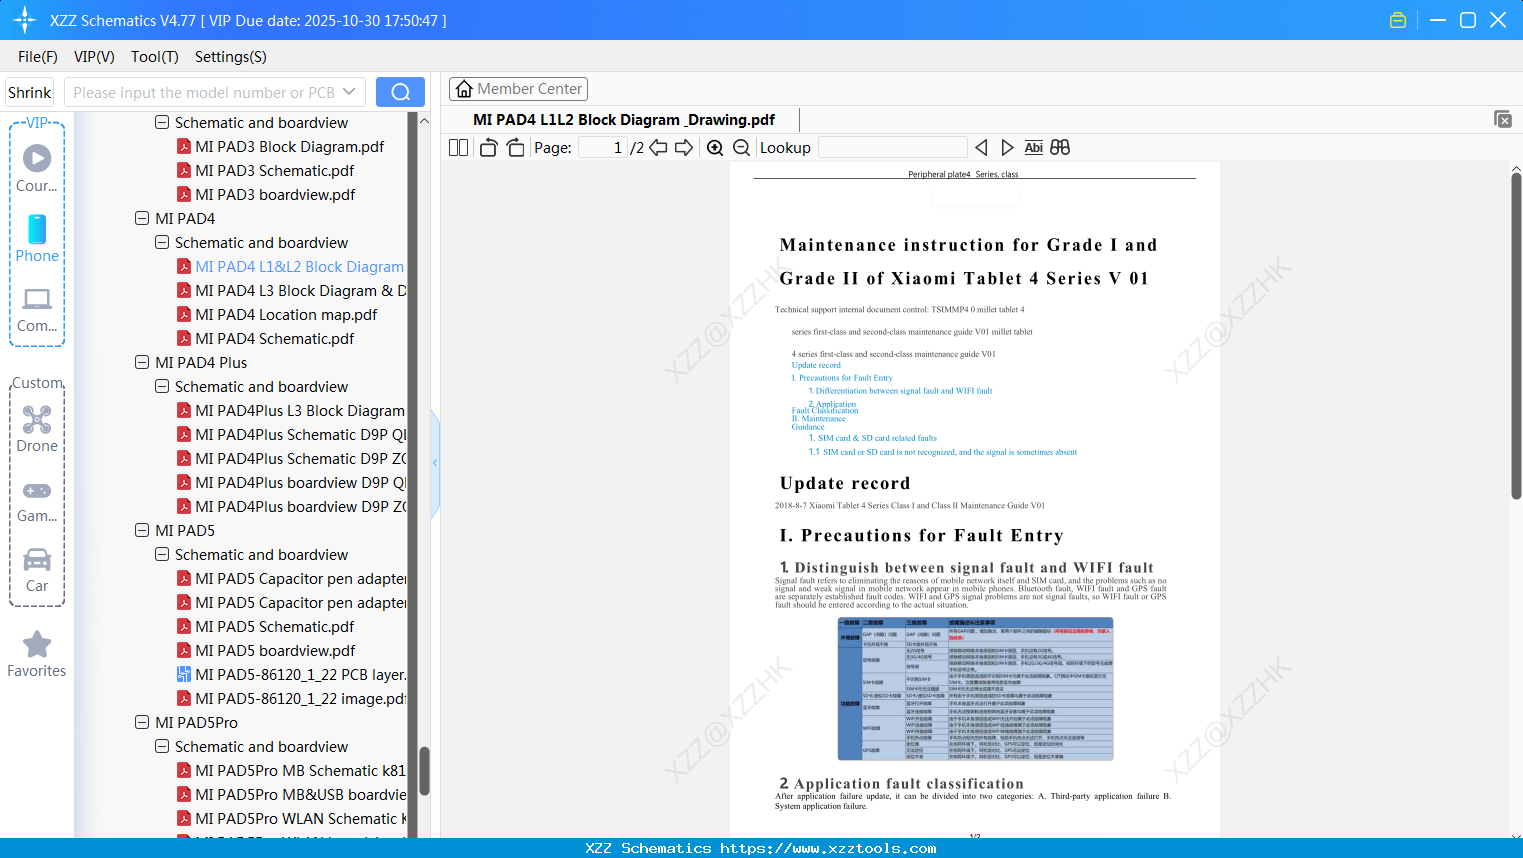This screenshot has height=858, width=1523.
Task: Open MI PAD4 Schematic.pdf
Action: [275, 339]
